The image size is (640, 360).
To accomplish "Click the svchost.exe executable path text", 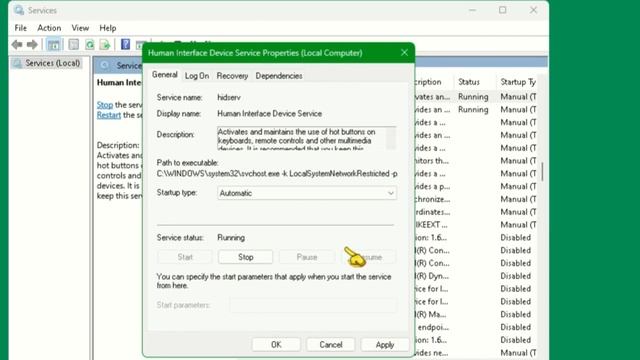I will [277, 174].
